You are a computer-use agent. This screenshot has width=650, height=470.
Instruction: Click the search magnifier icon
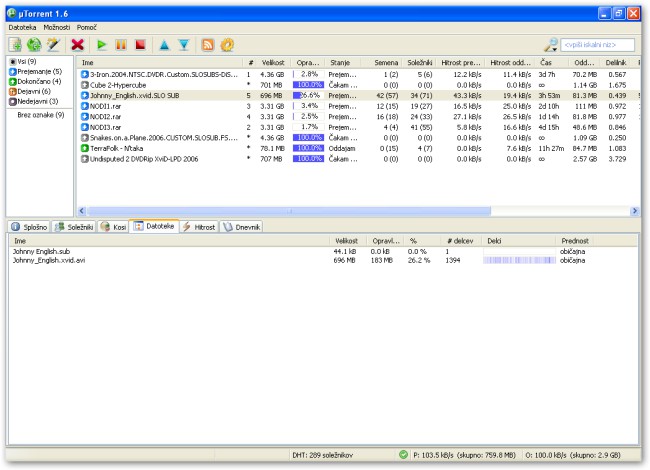coord(551,45)
